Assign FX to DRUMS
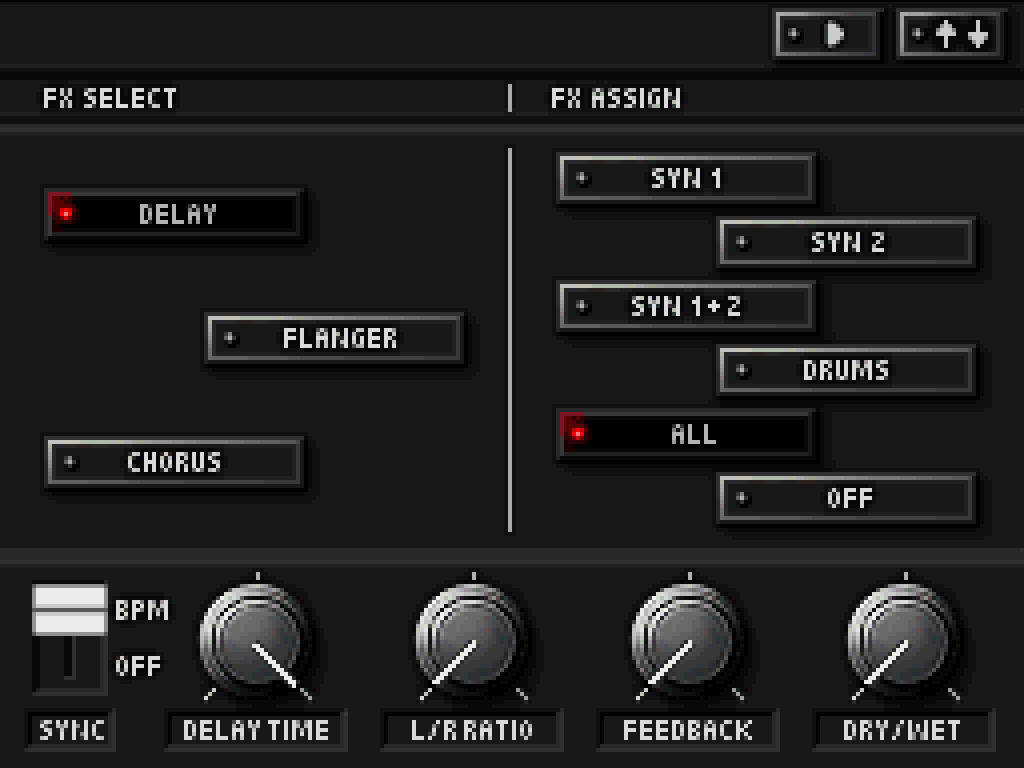 [846, 370]
